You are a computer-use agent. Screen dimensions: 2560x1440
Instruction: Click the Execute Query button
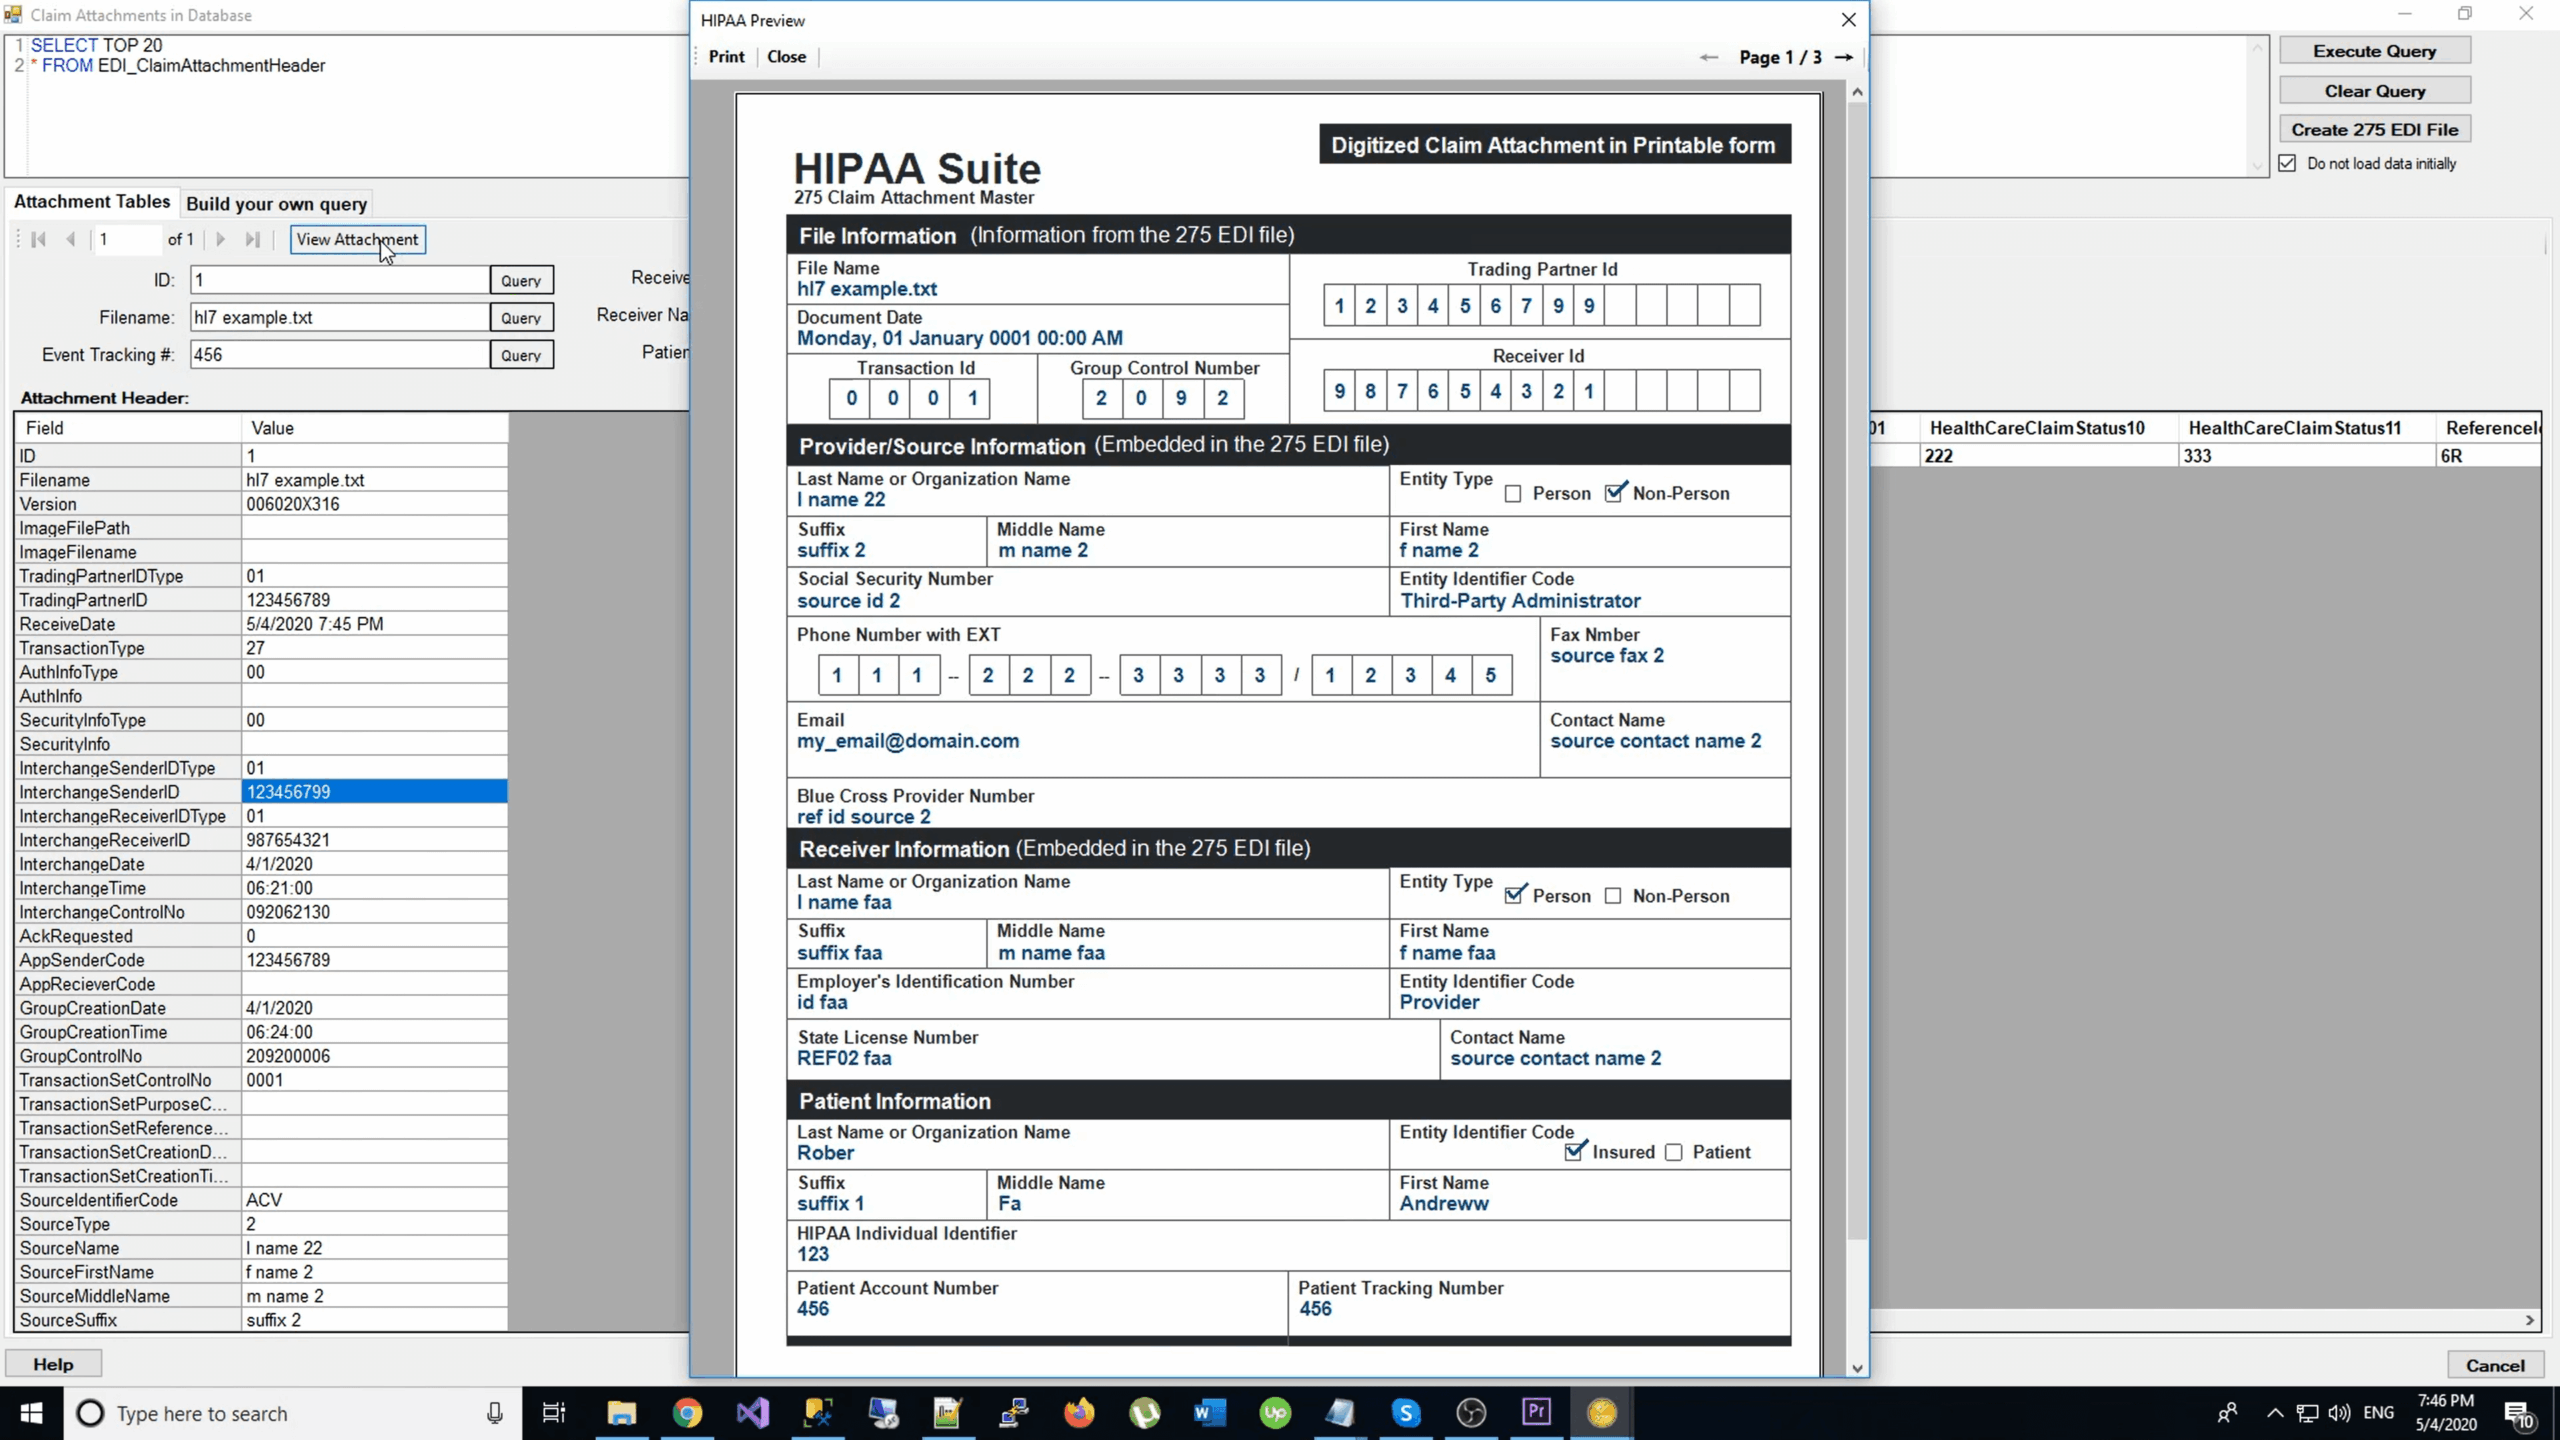(2374, 51)
